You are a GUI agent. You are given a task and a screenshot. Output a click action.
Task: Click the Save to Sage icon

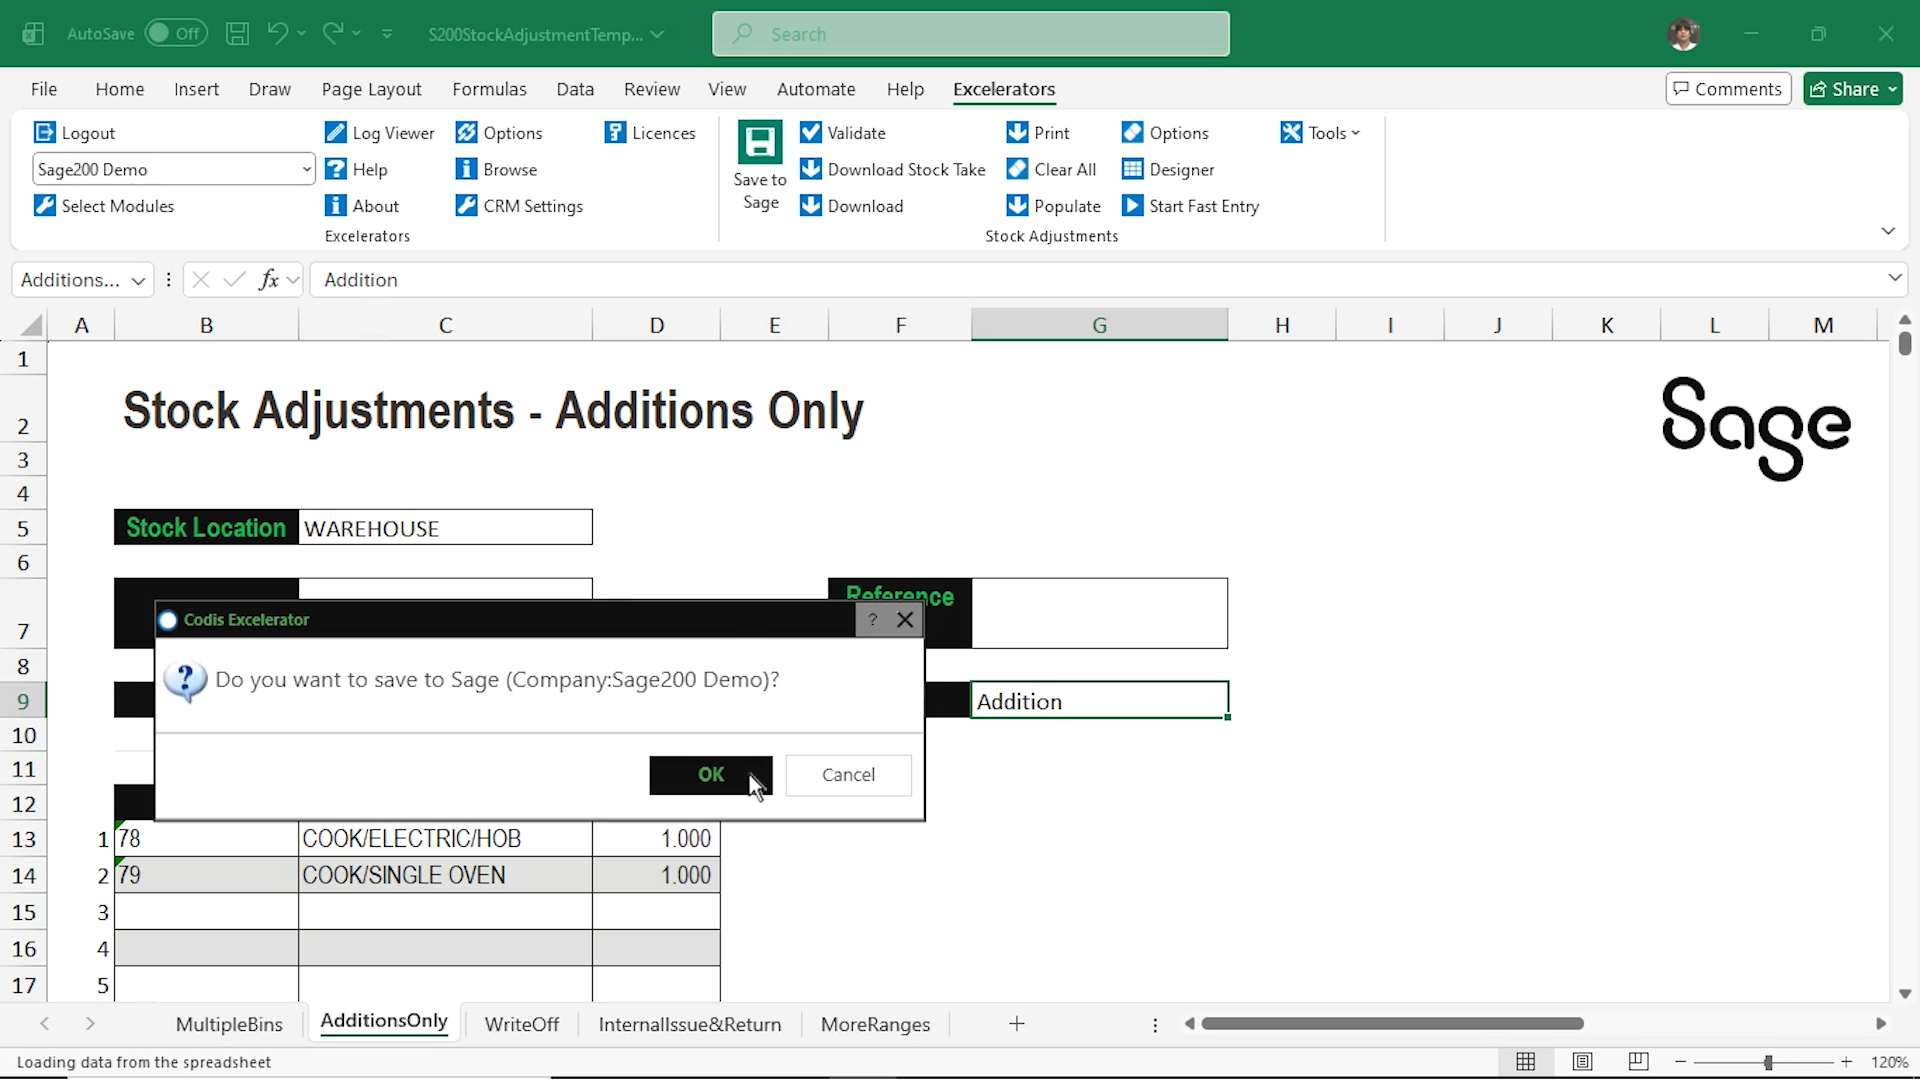pos(760,144)
